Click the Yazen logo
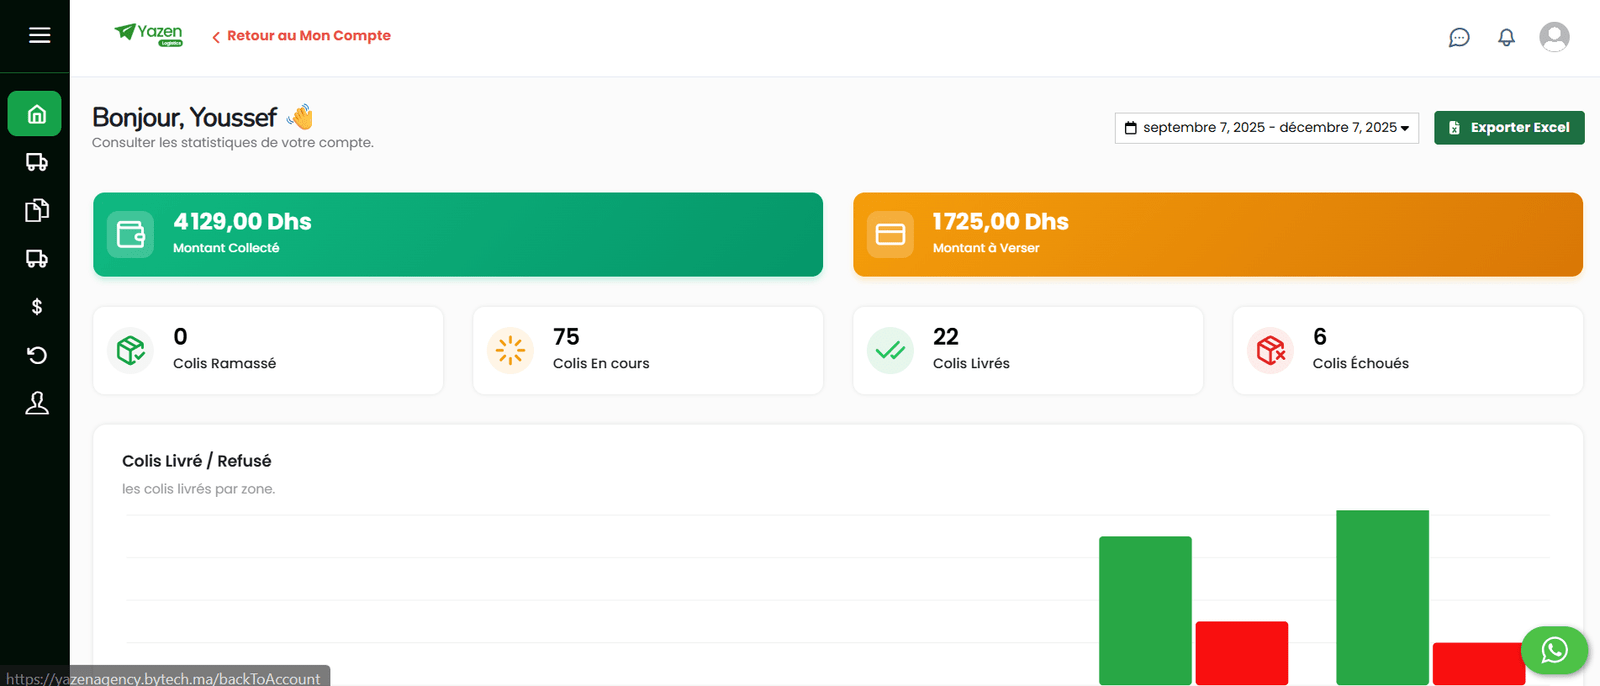 click(x=149, y=35)
